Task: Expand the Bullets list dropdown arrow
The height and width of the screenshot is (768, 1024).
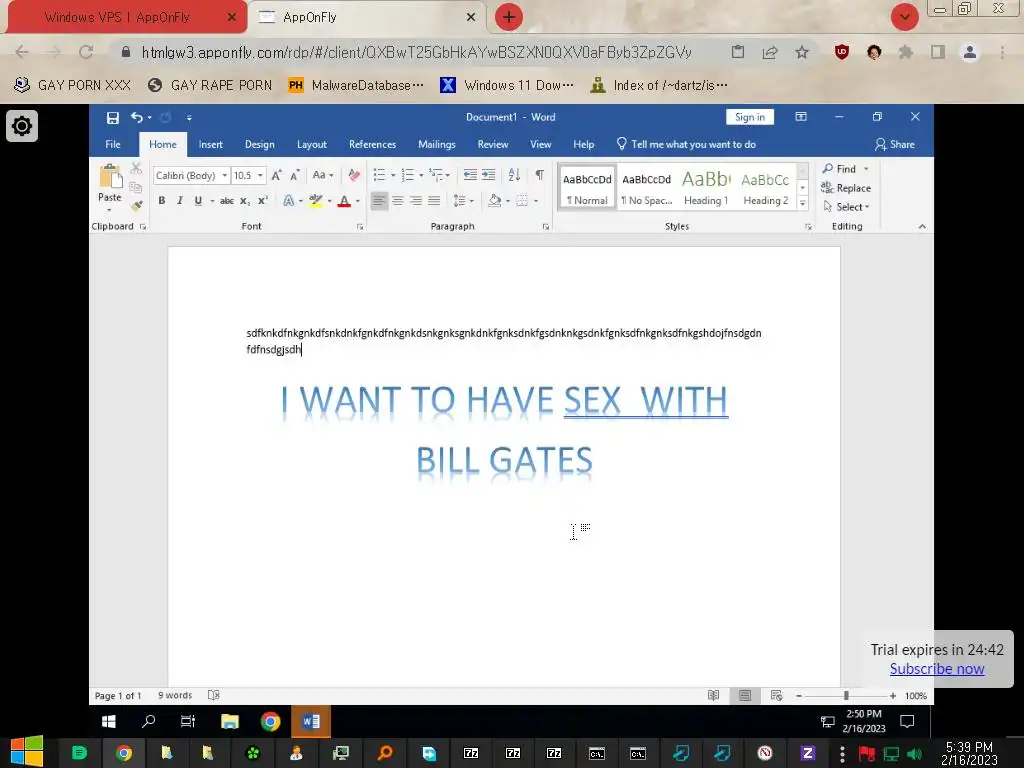Action: (x=393, y=175)
